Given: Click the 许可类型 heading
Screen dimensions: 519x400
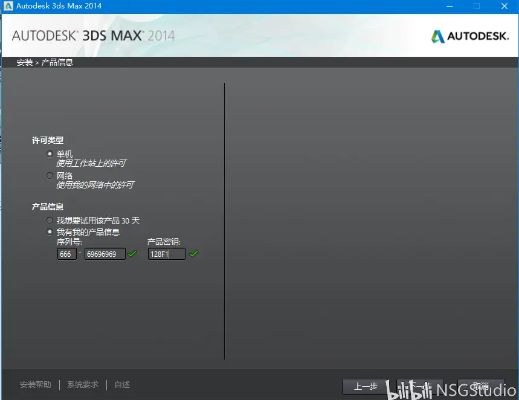Looking at the screenshot, I should tap(48, 140).
